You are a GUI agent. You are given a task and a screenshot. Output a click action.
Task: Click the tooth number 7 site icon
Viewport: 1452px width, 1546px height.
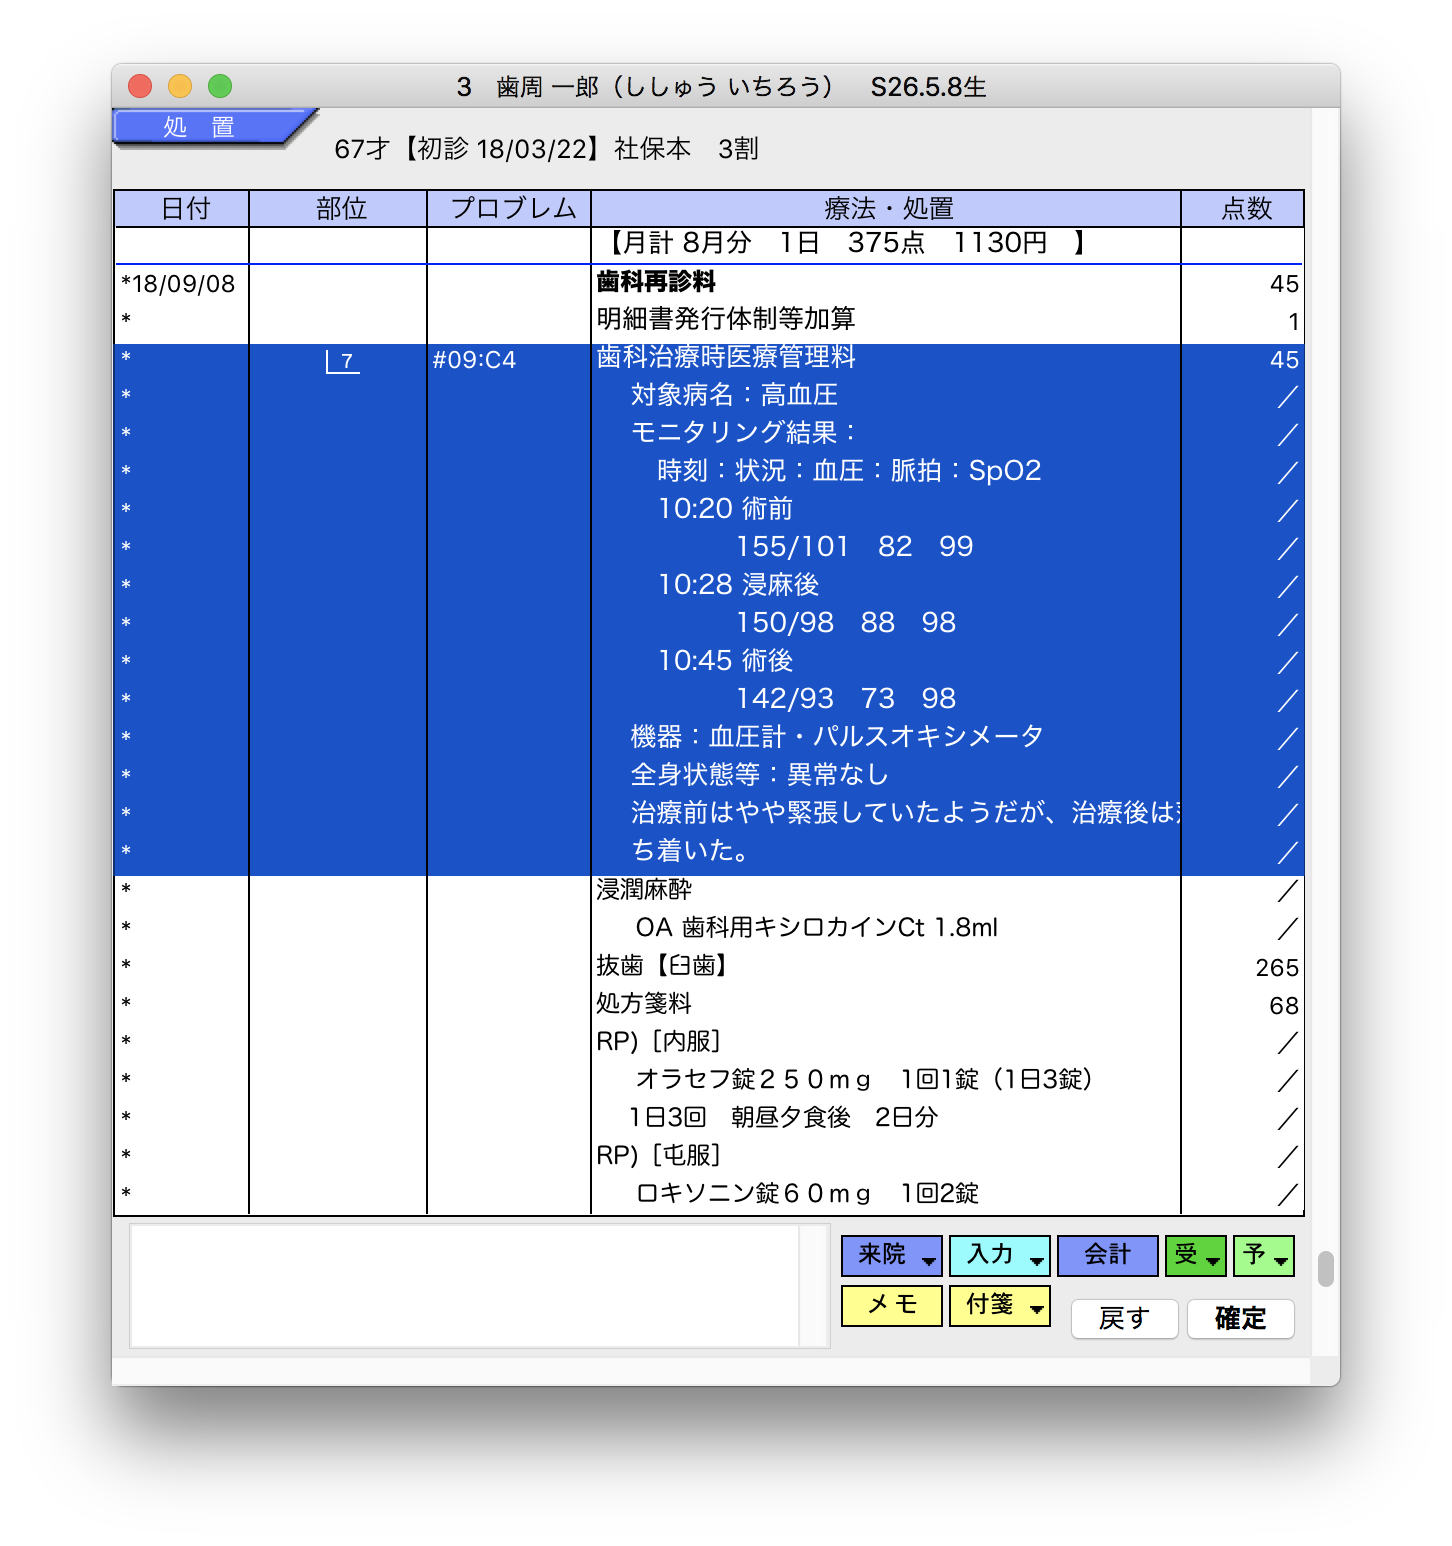tap(343, 361)
